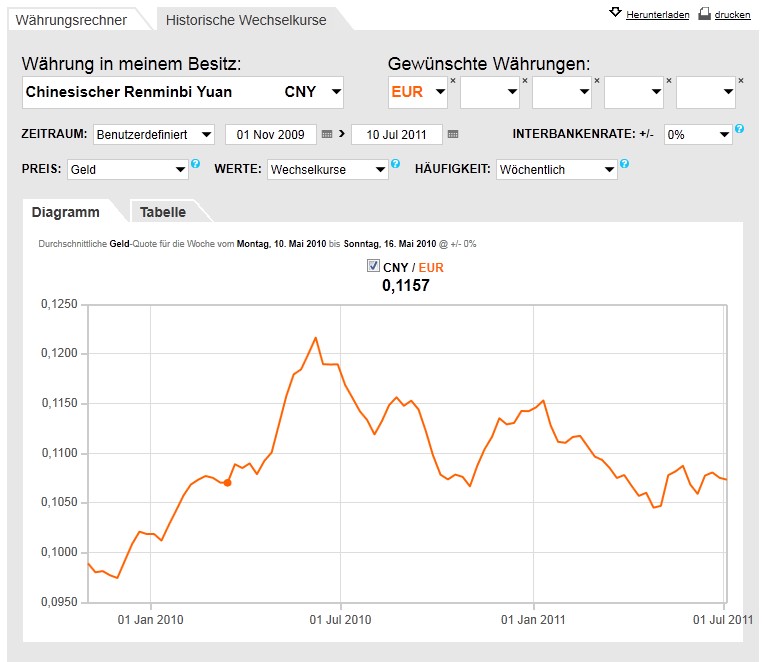This screenshot has height=662, width=762.
Task: Open the start date calendar icon
Action: (x=327, y=134)
